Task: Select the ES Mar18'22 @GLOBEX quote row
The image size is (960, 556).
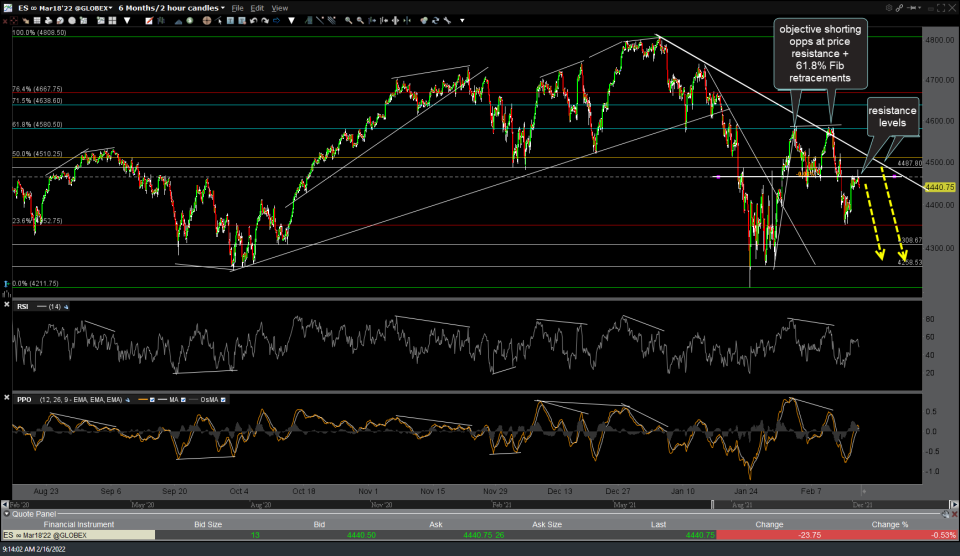Action: pyautogui.click(x=480, y=535)
